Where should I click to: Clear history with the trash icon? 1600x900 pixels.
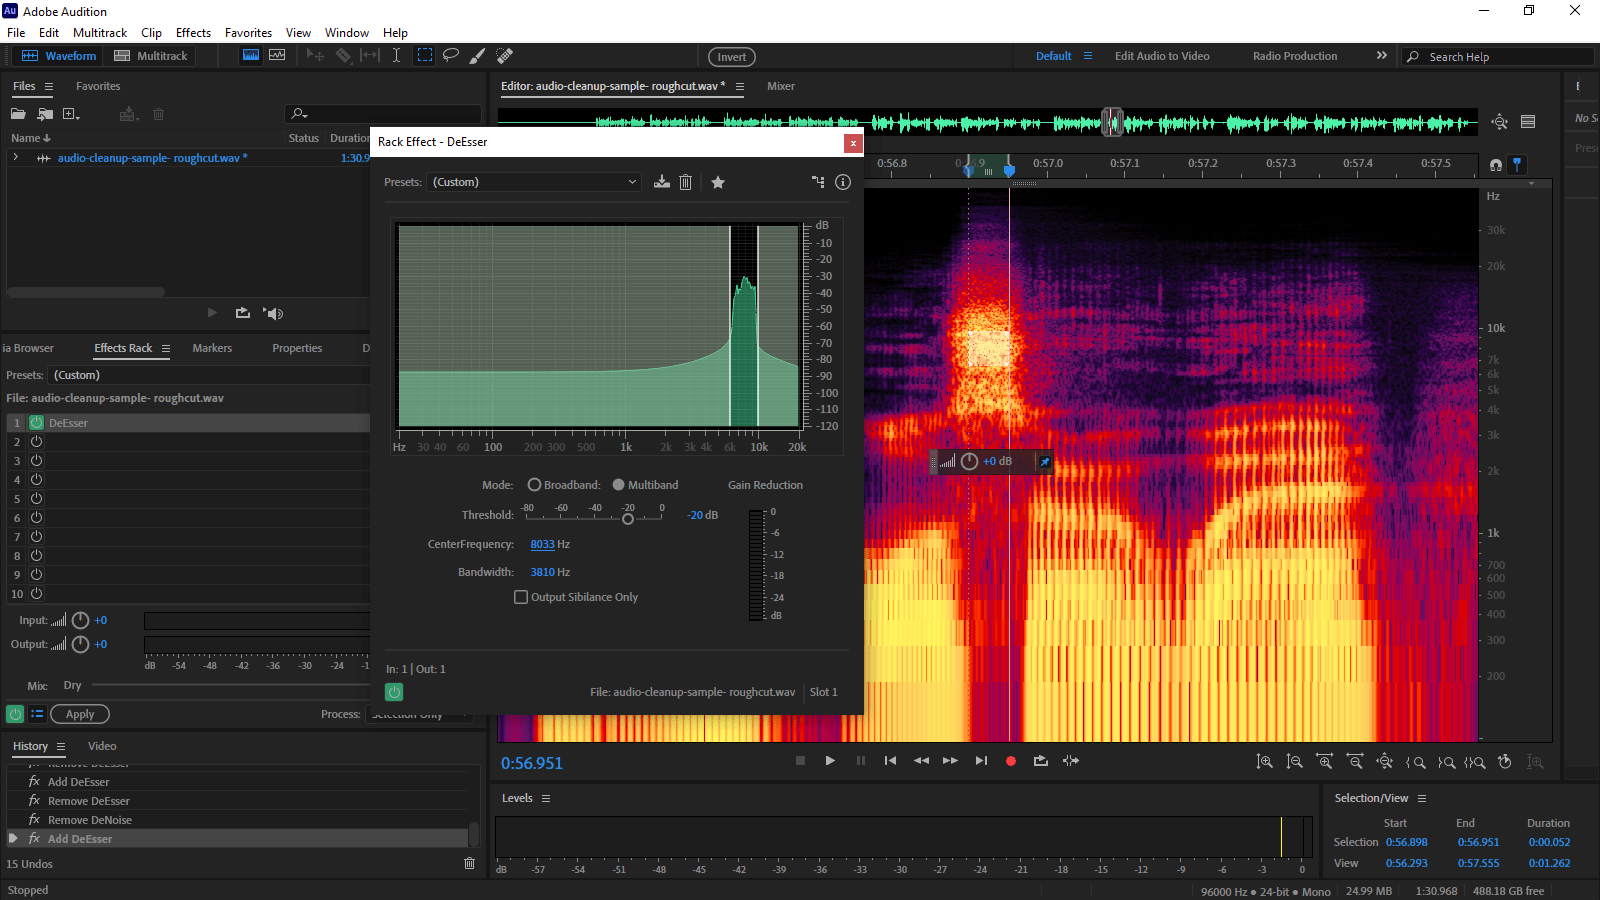point(469,864)
